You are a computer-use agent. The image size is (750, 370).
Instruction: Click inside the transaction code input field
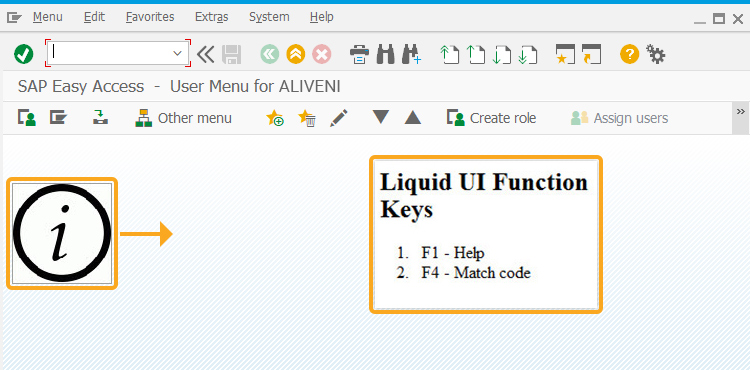[x=110, y=53]
